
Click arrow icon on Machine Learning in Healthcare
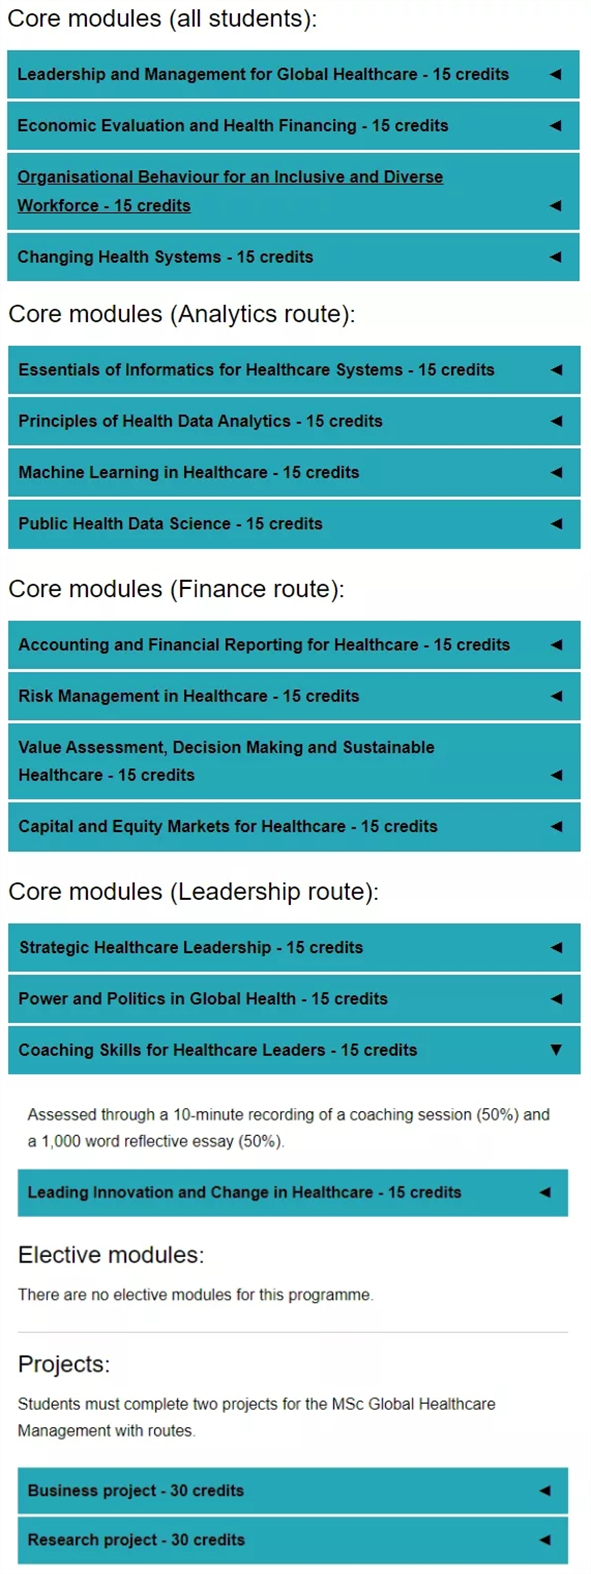tap(557, 472)
